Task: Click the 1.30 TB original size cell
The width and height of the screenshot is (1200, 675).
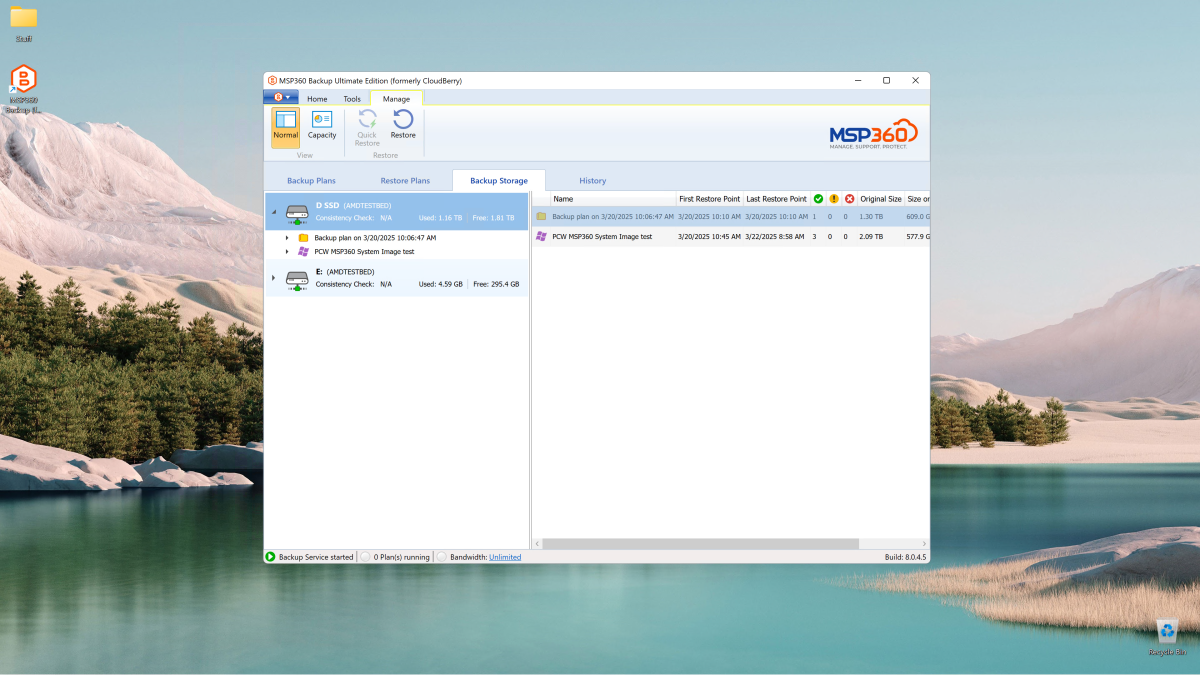Action: click(872, 216)
